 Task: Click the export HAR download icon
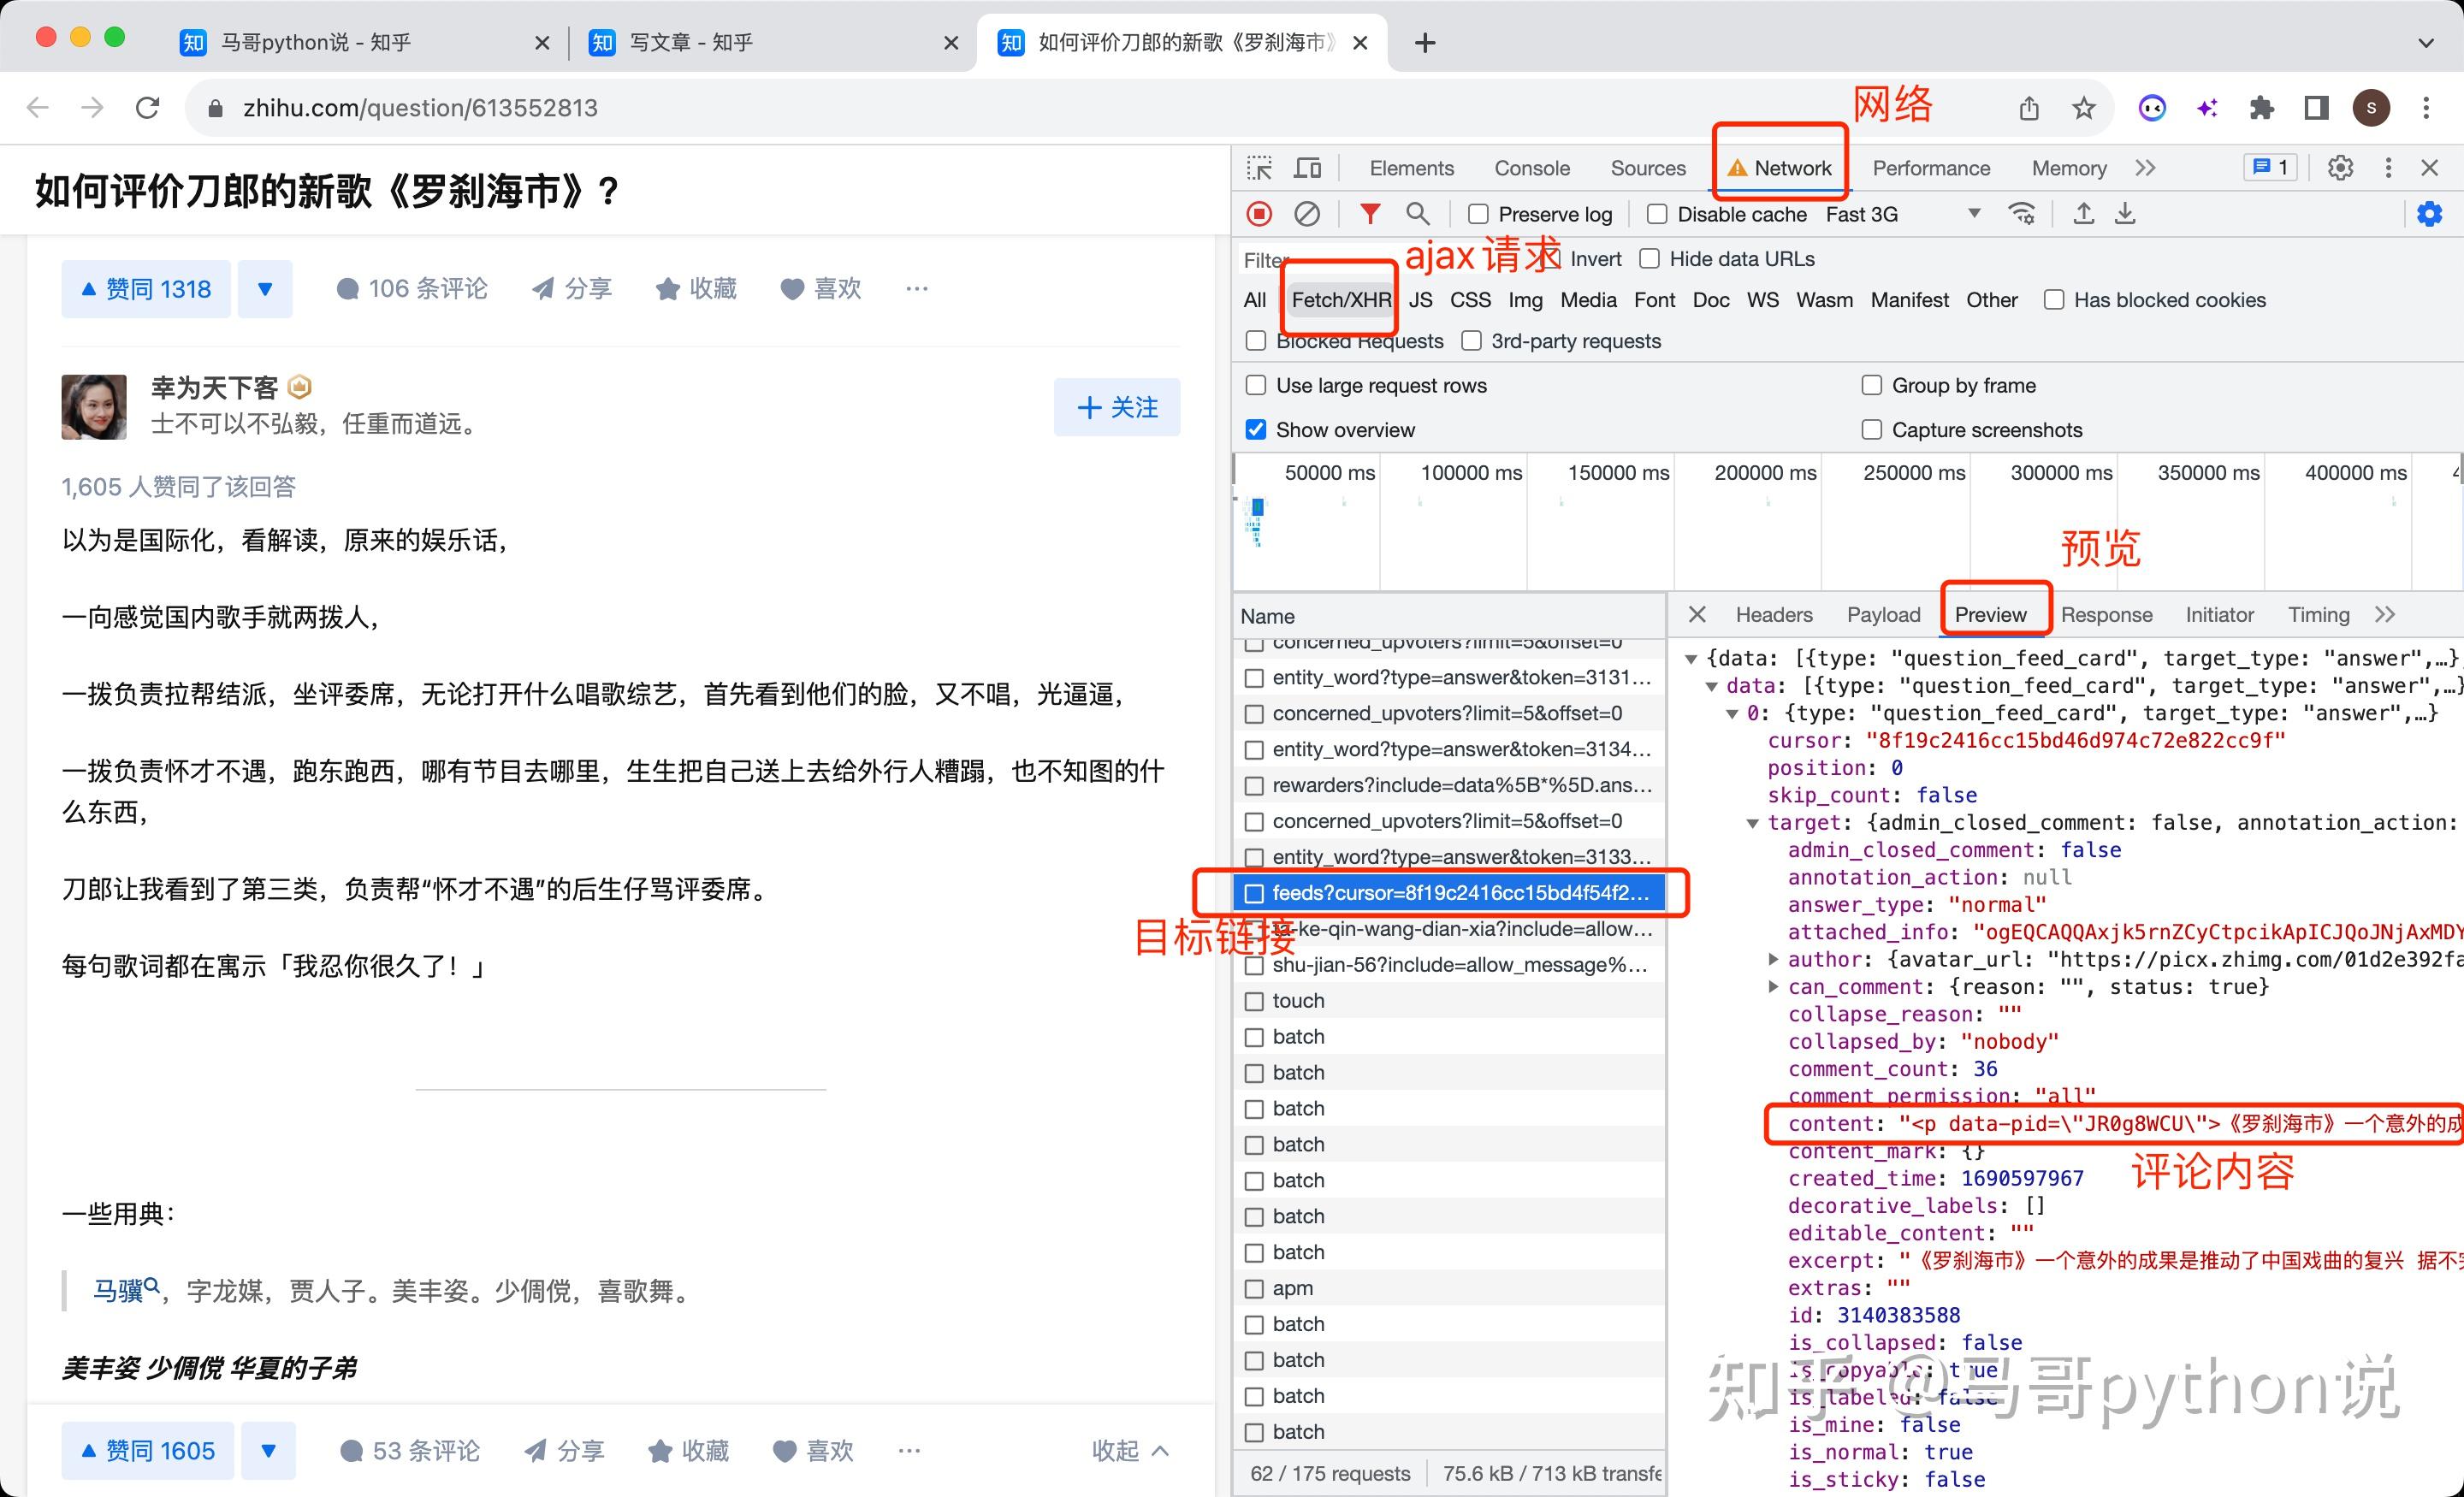2125,214
